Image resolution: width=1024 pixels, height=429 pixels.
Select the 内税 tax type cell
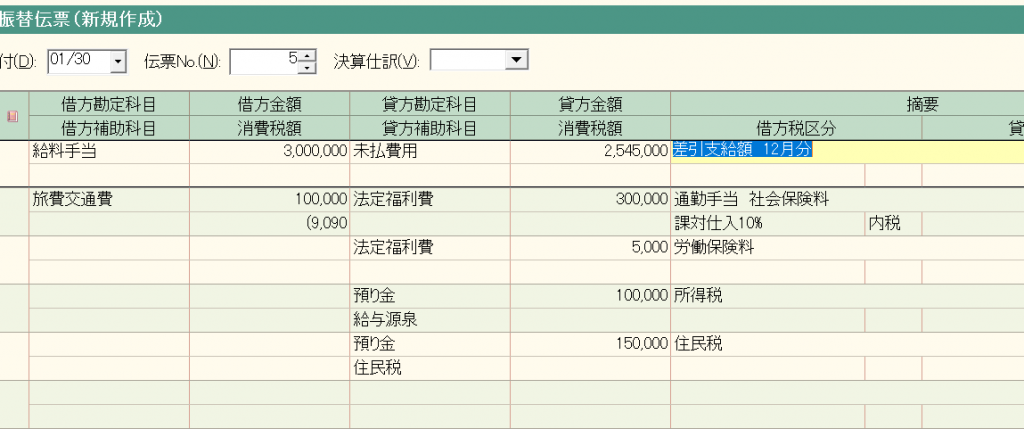[x=893, y=224]
